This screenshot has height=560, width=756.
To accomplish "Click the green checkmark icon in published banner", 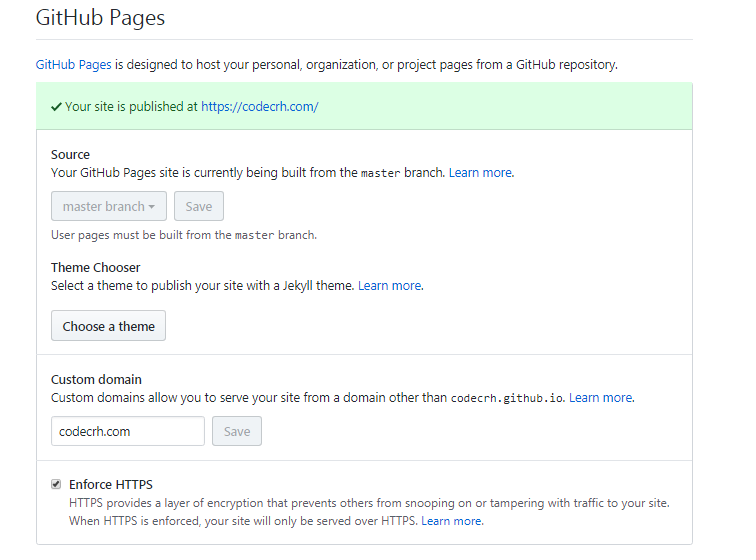I will (56, 106).
